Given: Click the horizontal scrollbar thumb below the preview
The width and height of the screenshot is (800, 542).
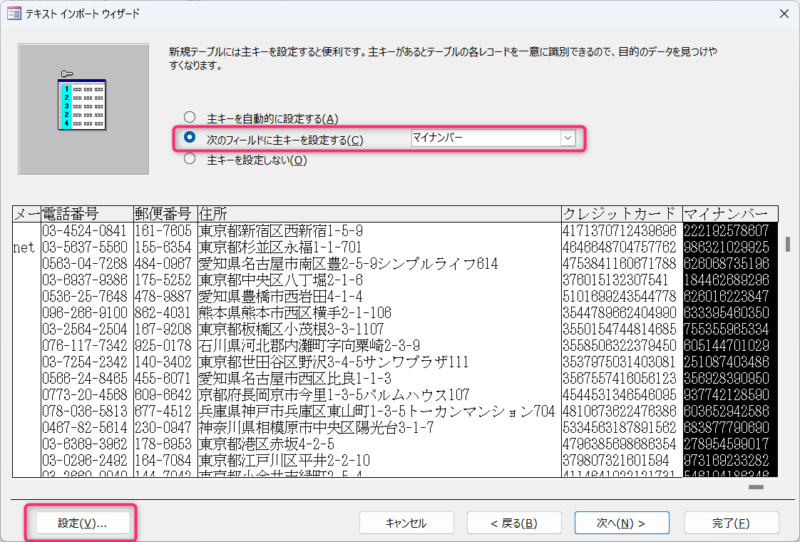Looking at the screenshot, I should tap(756, 487).
